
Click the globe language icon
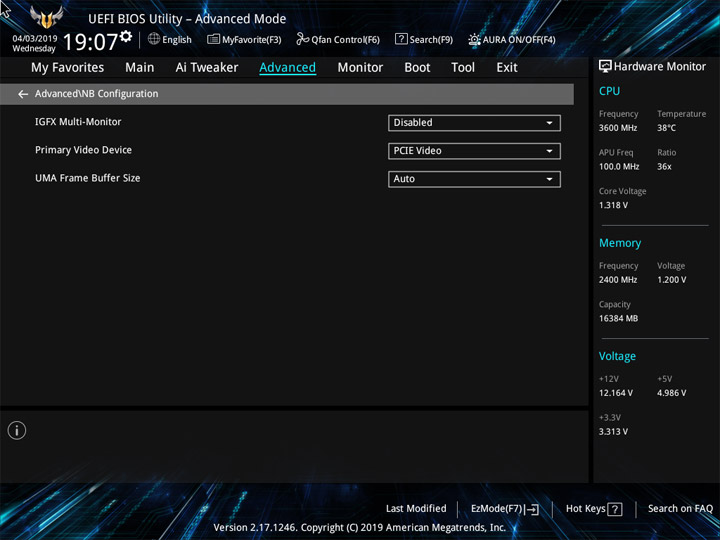(x=154, y=39)
